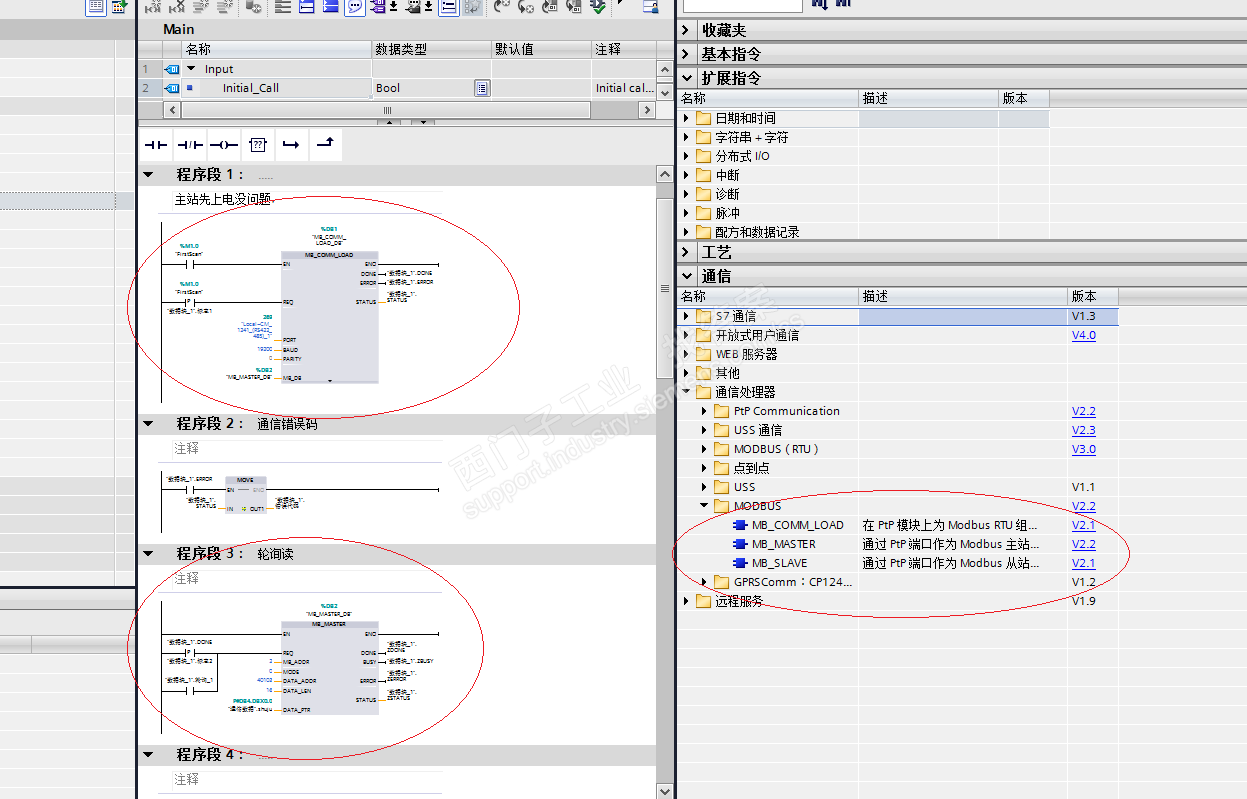The height and width of the screenshot is (799, 1247).
Task: Click the 轮询读 network title
Action: coord(275,554)
